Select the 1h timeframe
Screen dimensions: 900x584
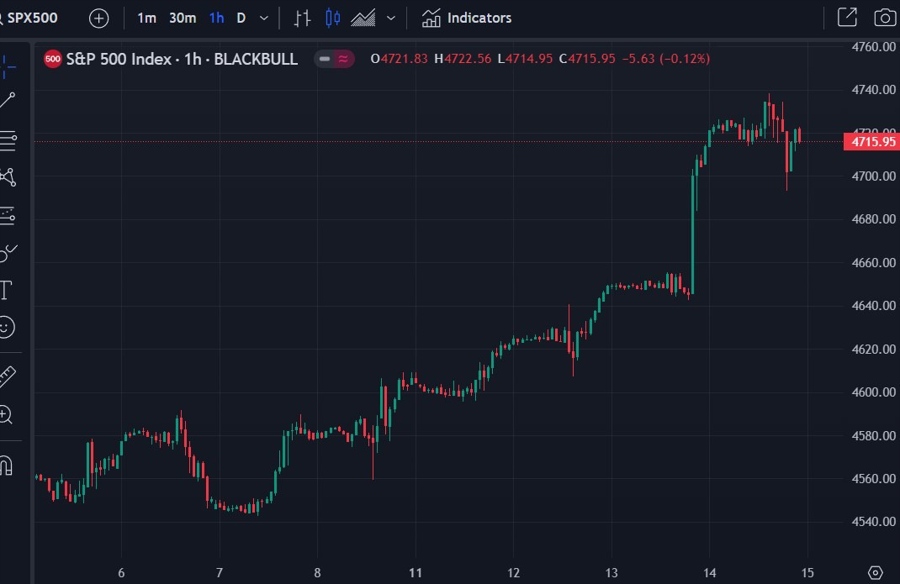[216, 18]
